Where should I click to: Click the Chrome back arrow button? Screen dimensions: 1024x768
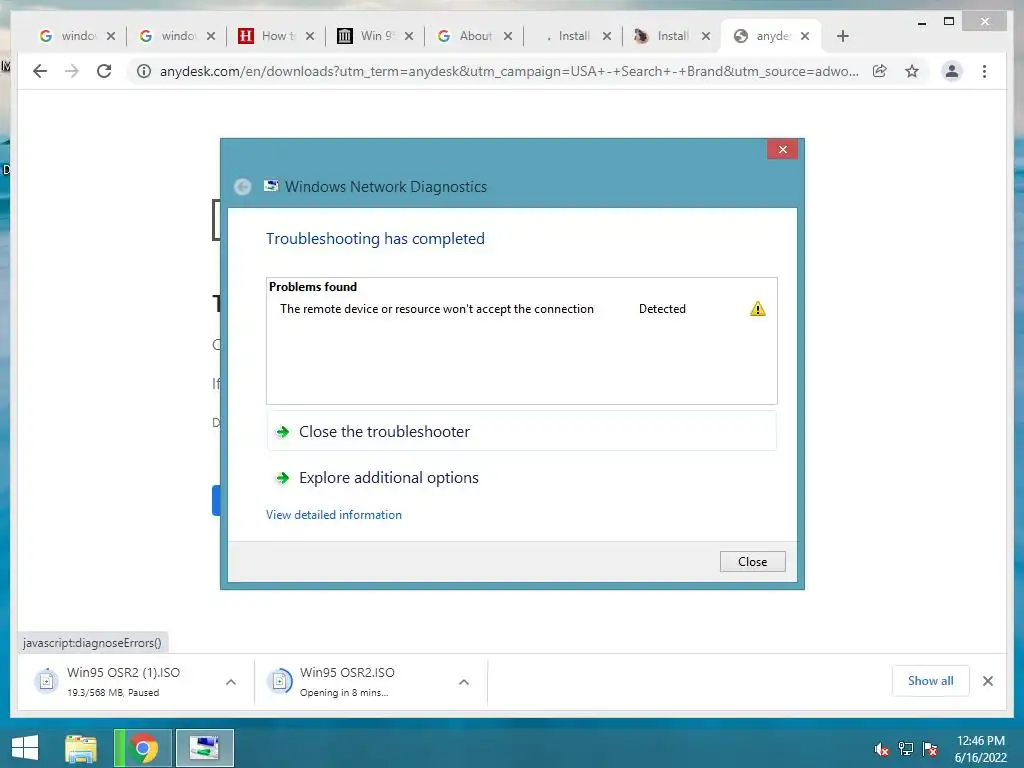(40, 71)
